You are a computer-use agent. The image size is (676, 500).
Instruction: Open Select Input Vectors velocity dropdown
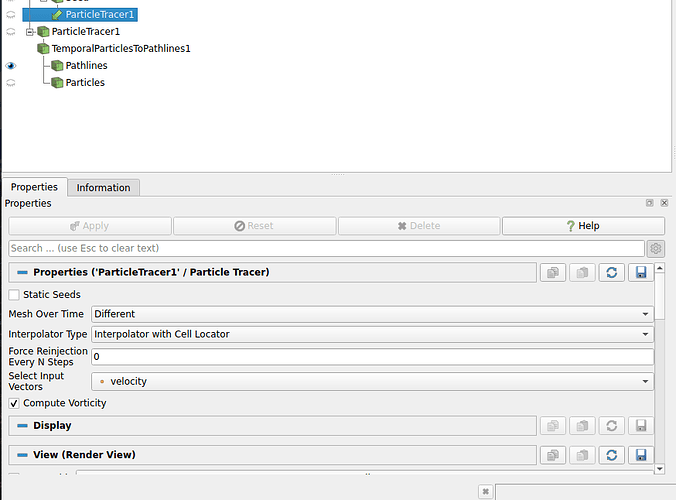(x=372, y=381)
